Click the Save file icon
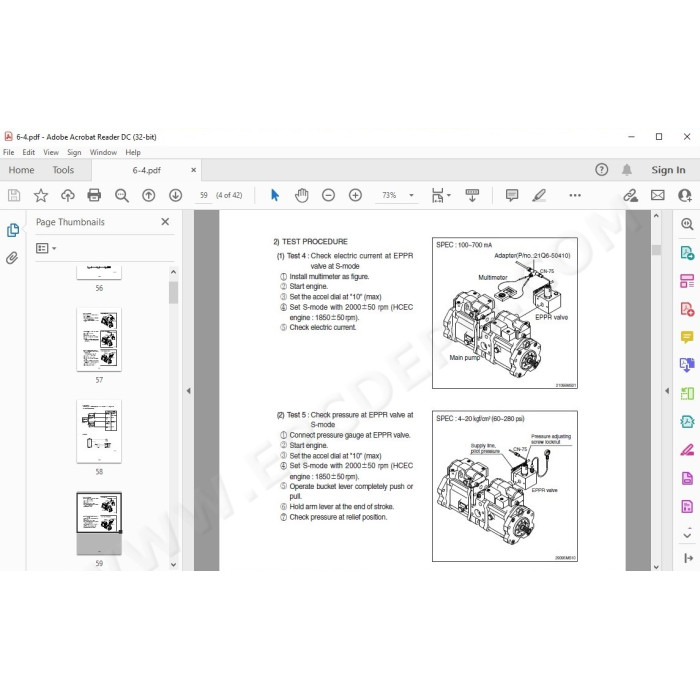 coord(14,195)
